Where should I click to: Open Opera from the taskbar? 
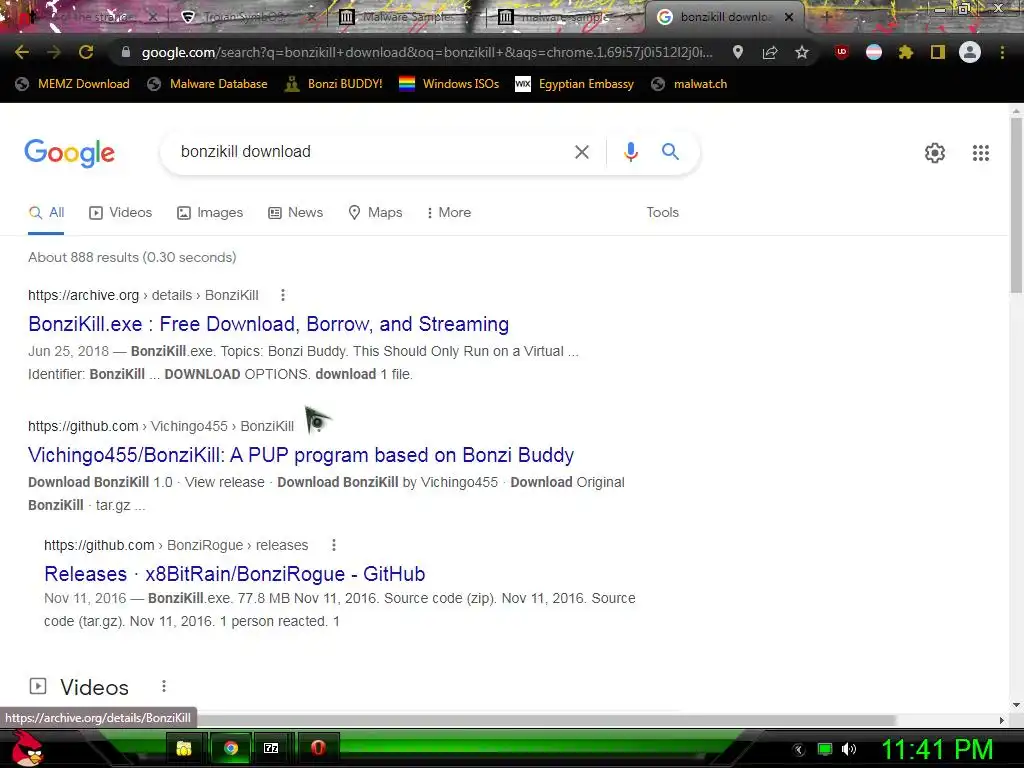pos(318,748)
